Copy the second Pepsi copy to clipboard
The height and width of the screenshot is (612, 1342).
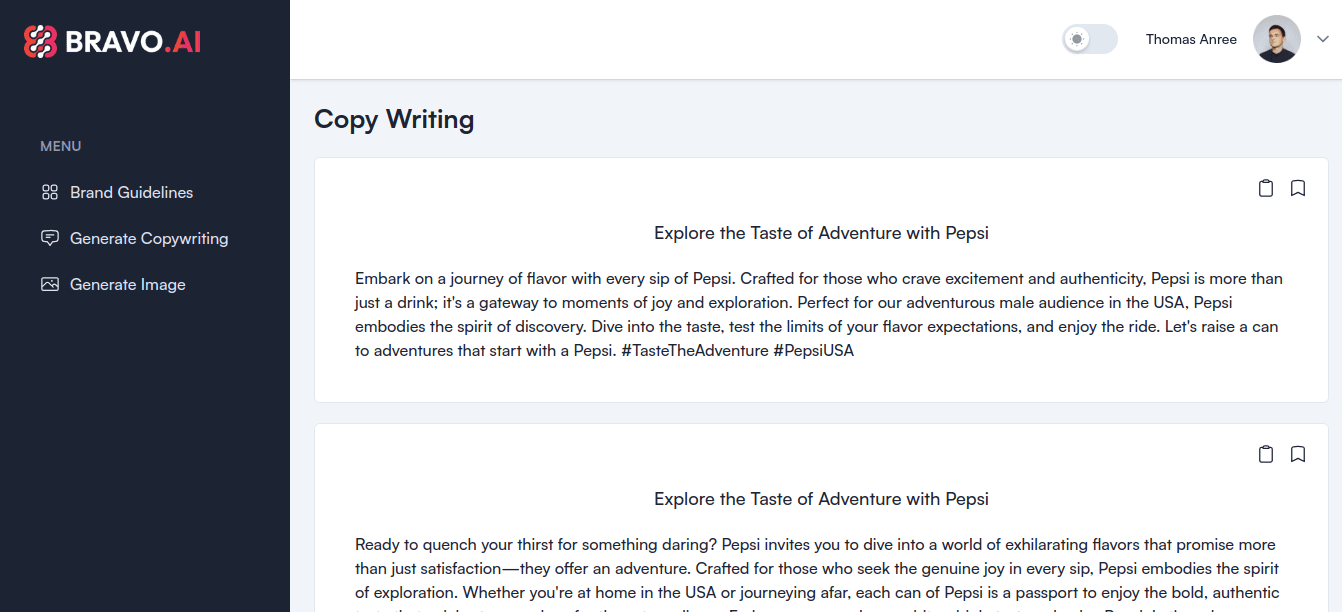pos(1266,454)
